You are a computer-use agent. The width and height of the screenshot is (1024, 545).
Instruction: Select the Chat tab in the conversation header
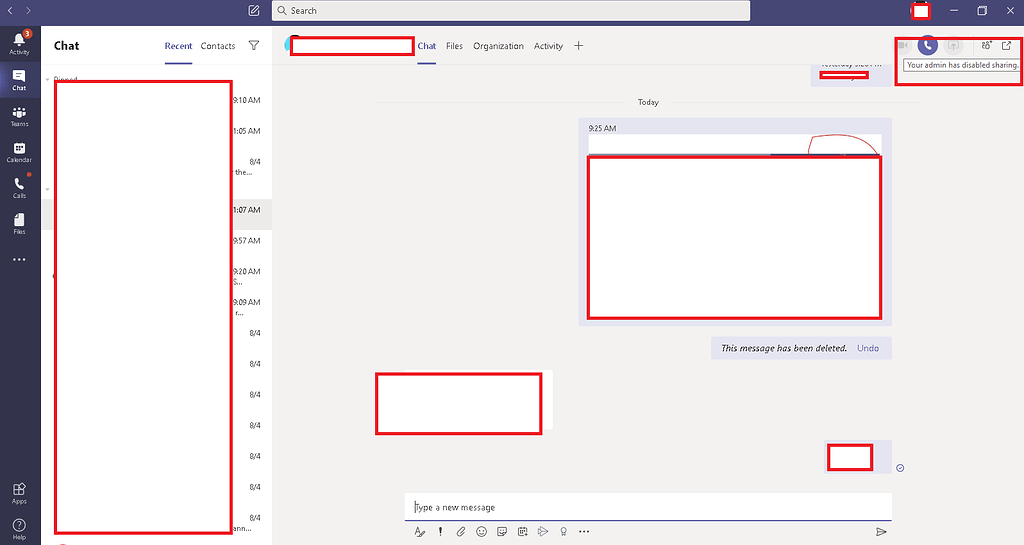point(426,46)
